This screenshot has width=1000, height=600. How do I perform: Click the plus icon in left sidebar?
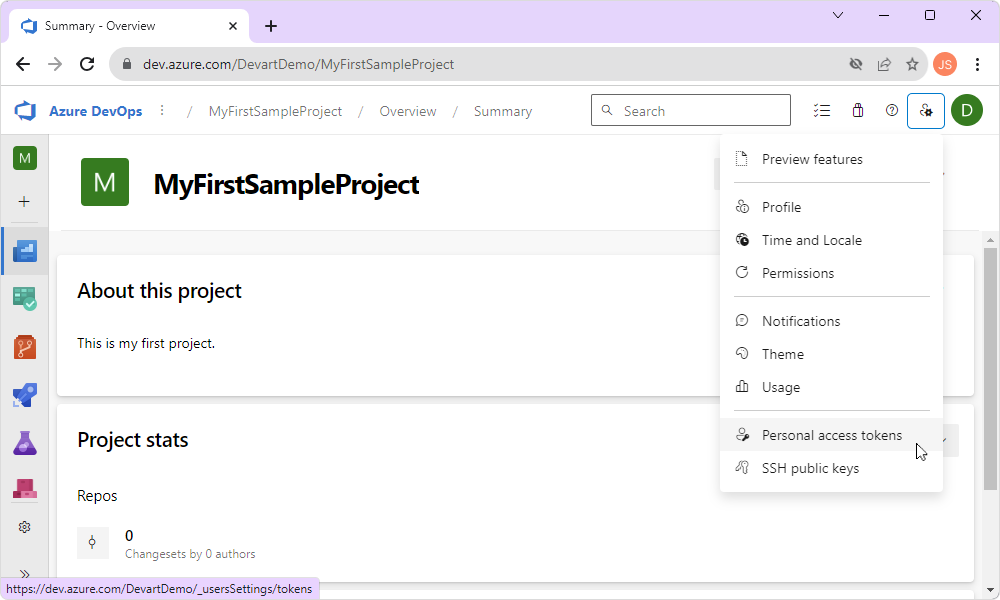[x=24, y=202]
